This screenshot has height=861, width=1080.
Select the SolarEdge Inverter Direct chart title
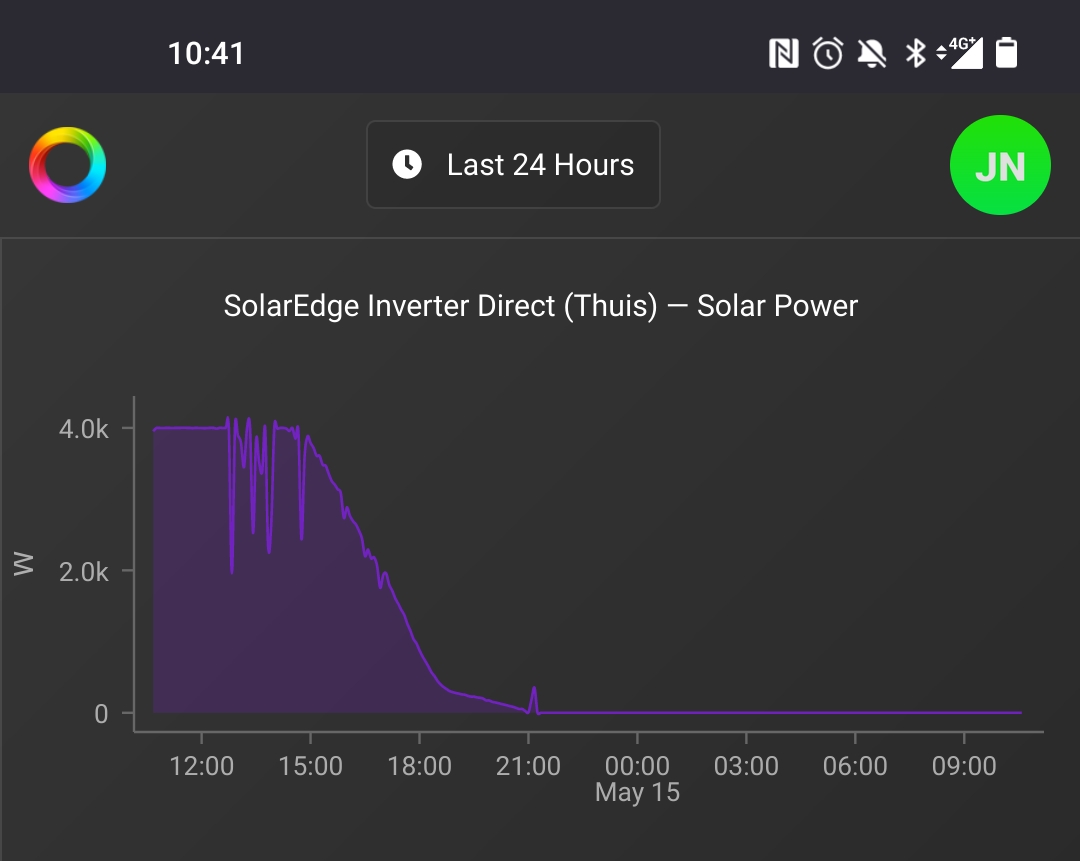[x=541, y=306]
